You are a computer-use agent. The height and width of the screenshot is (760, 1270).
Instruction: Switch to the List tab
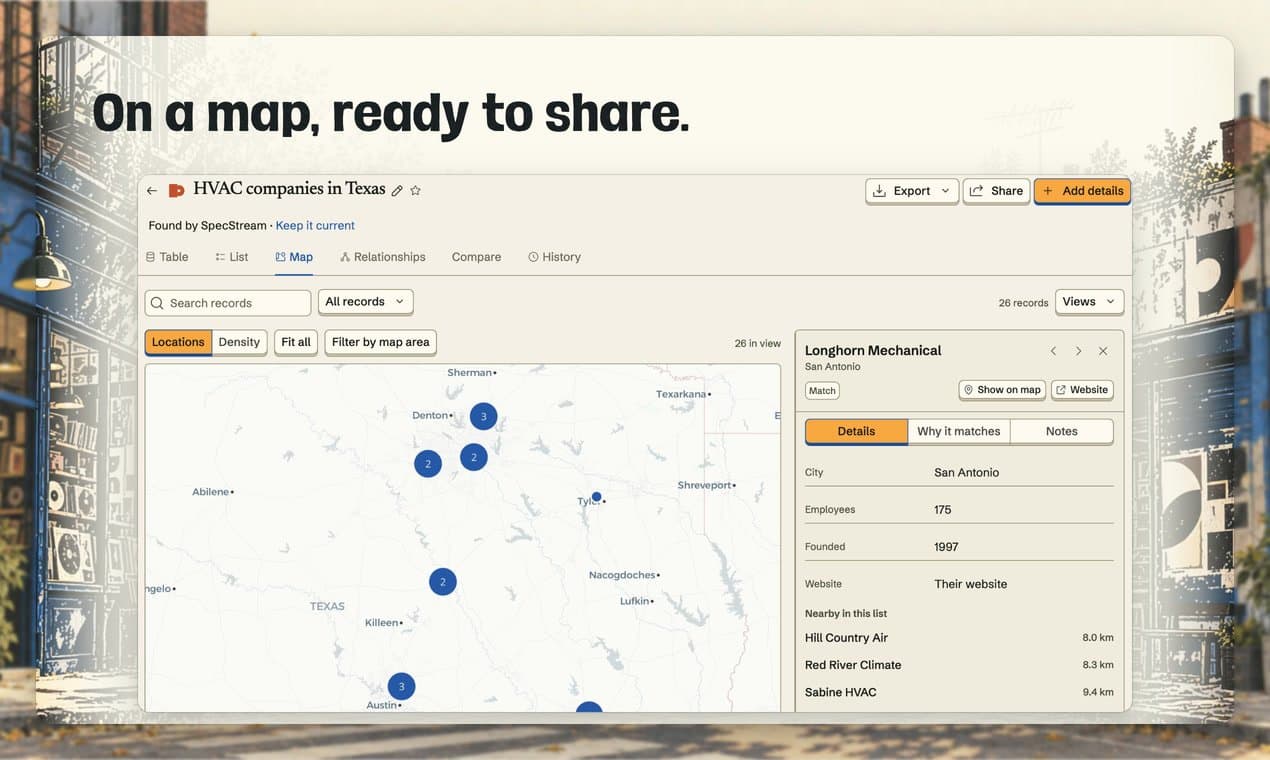point(232,257)
